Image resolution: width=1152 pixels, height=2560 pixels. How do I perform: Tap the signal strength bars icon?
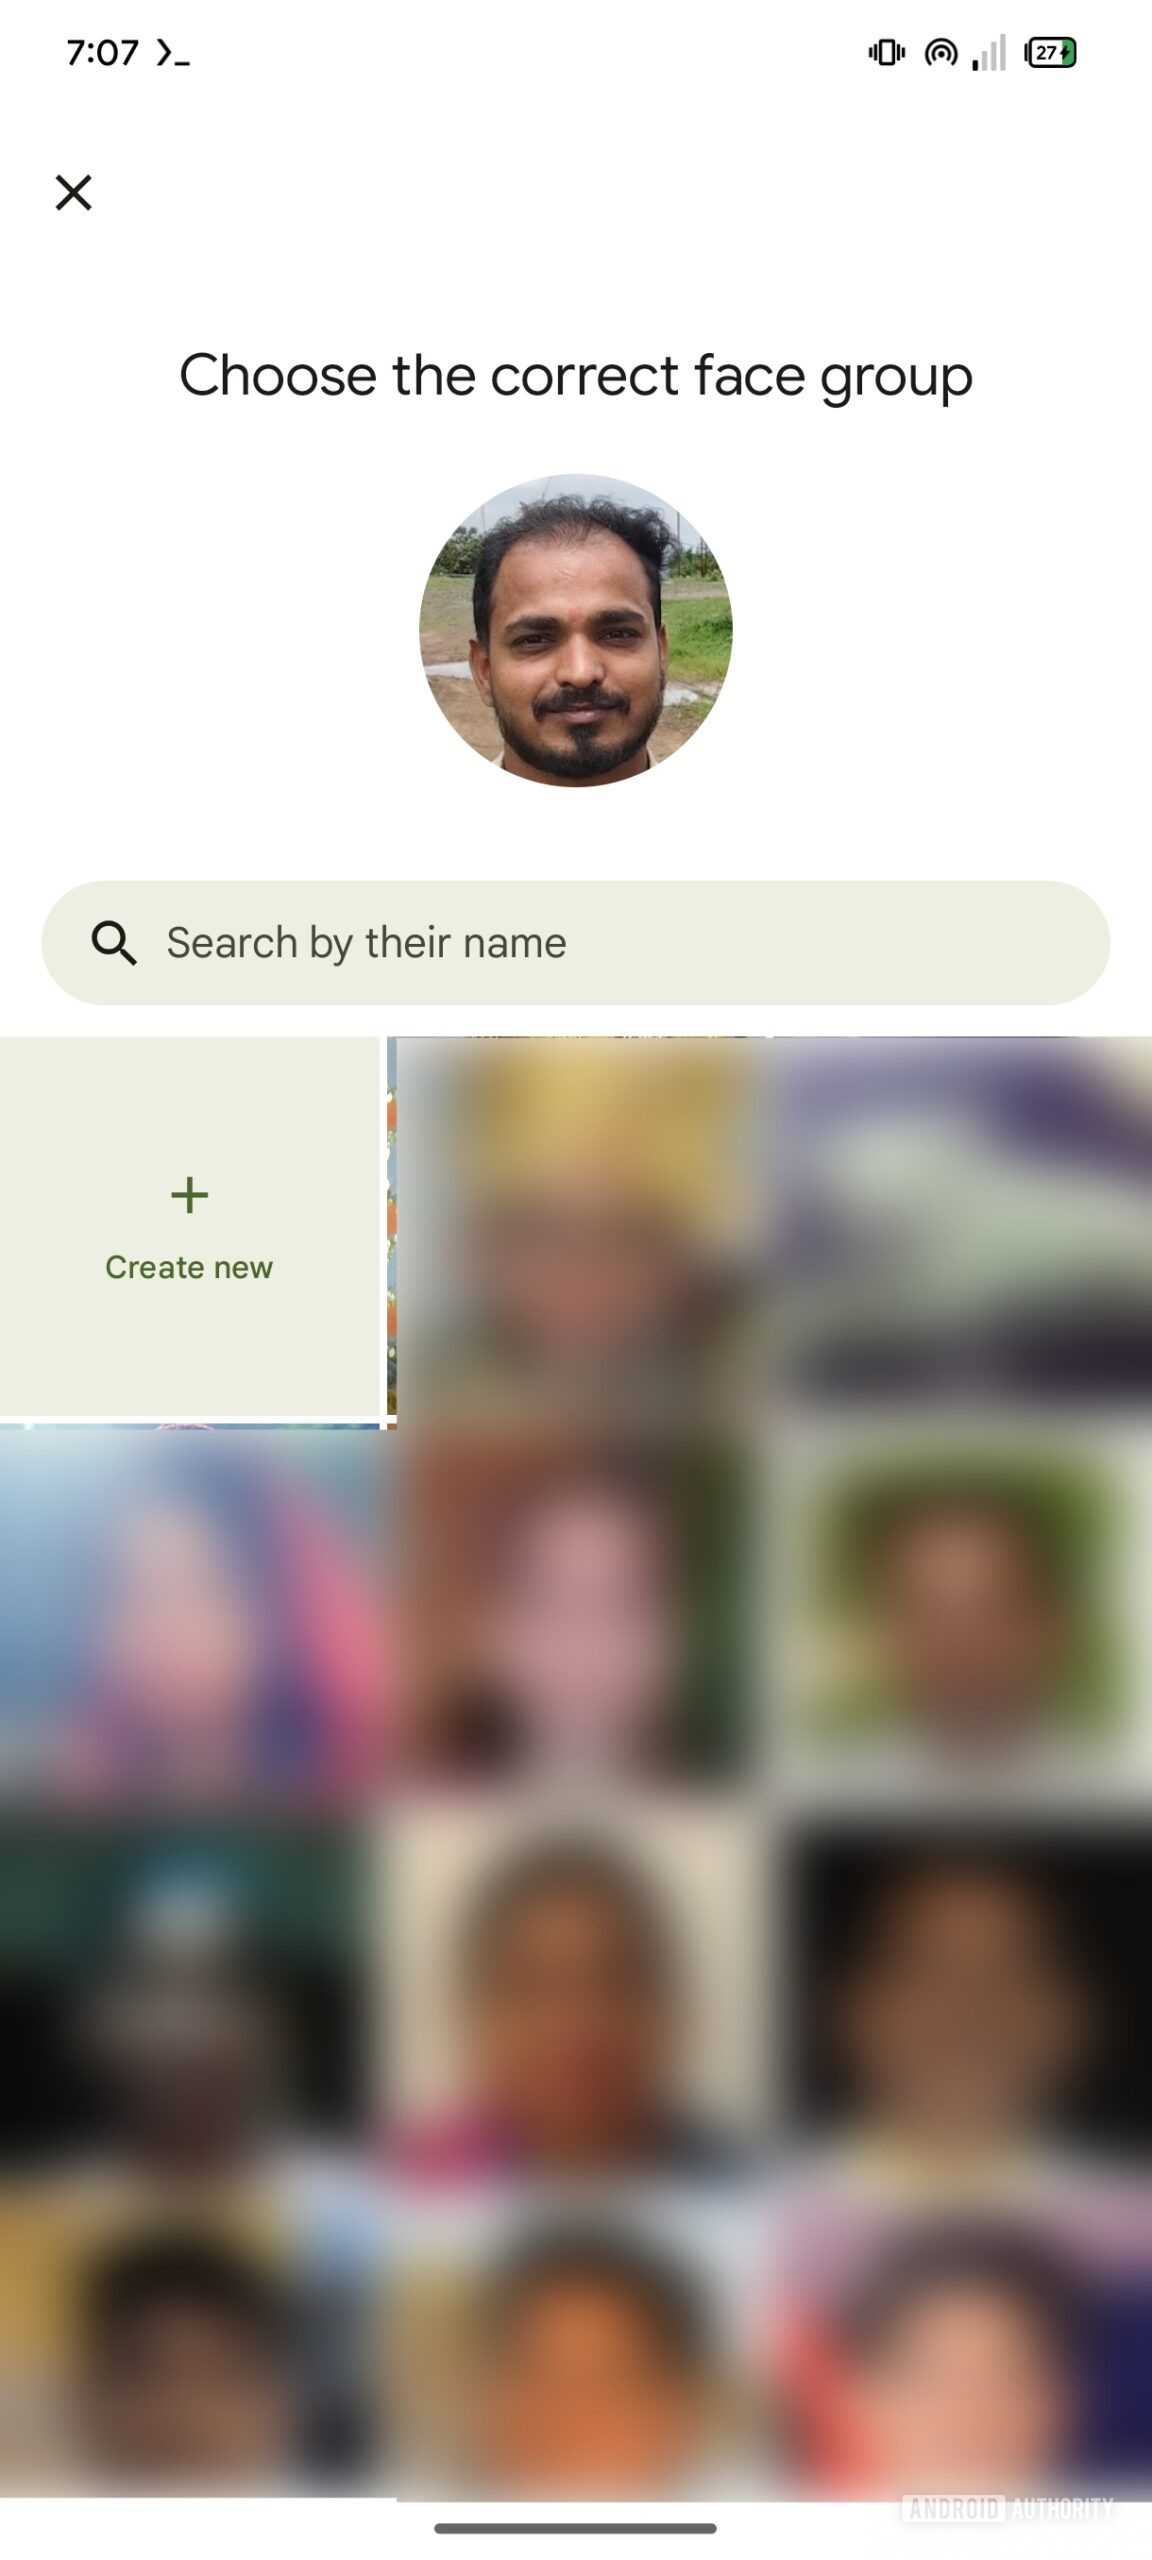click(989, 52)
